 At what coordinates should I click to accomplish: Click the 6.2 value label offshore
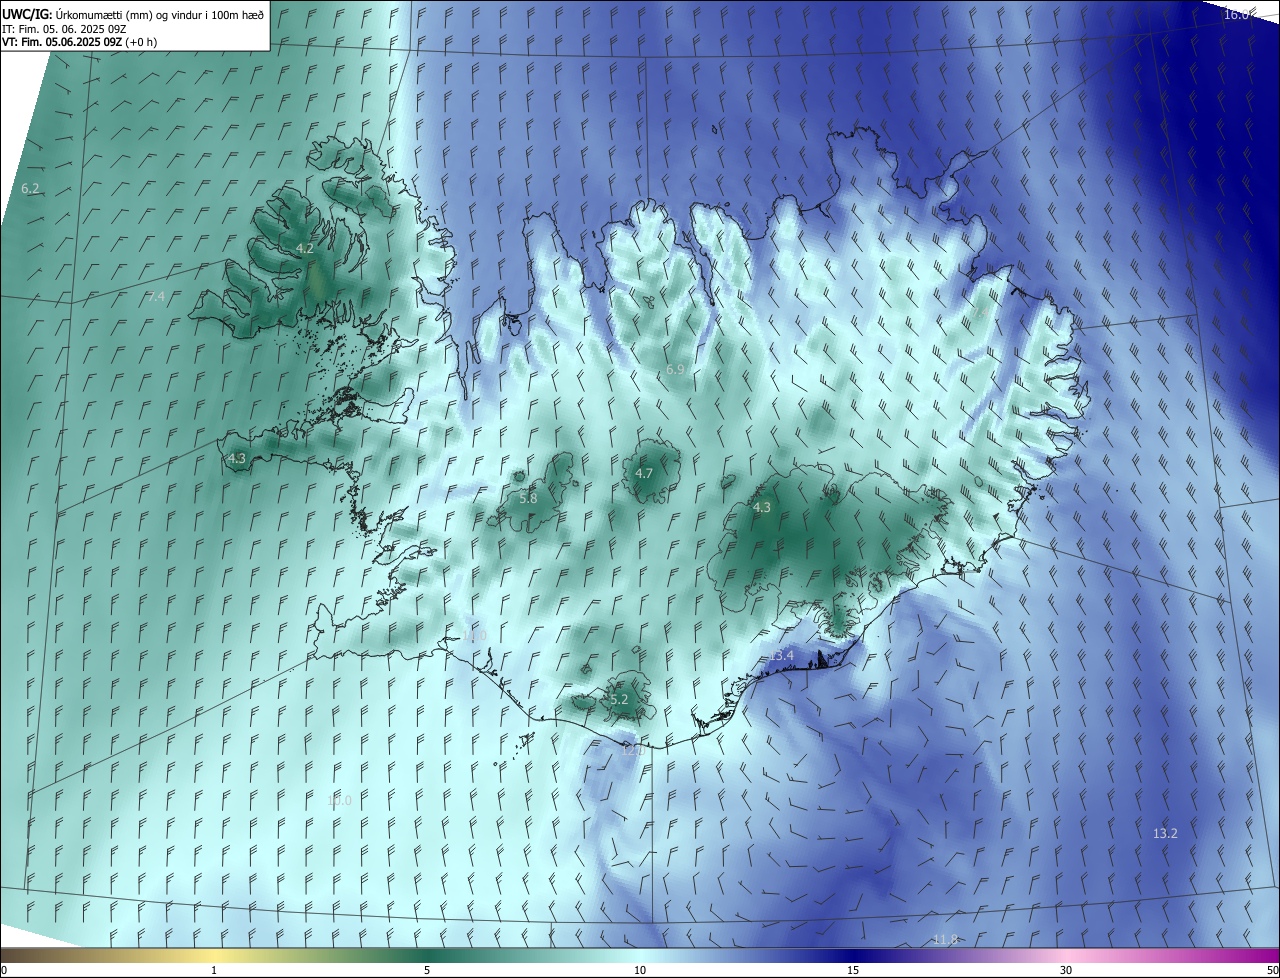pos(30,188)
